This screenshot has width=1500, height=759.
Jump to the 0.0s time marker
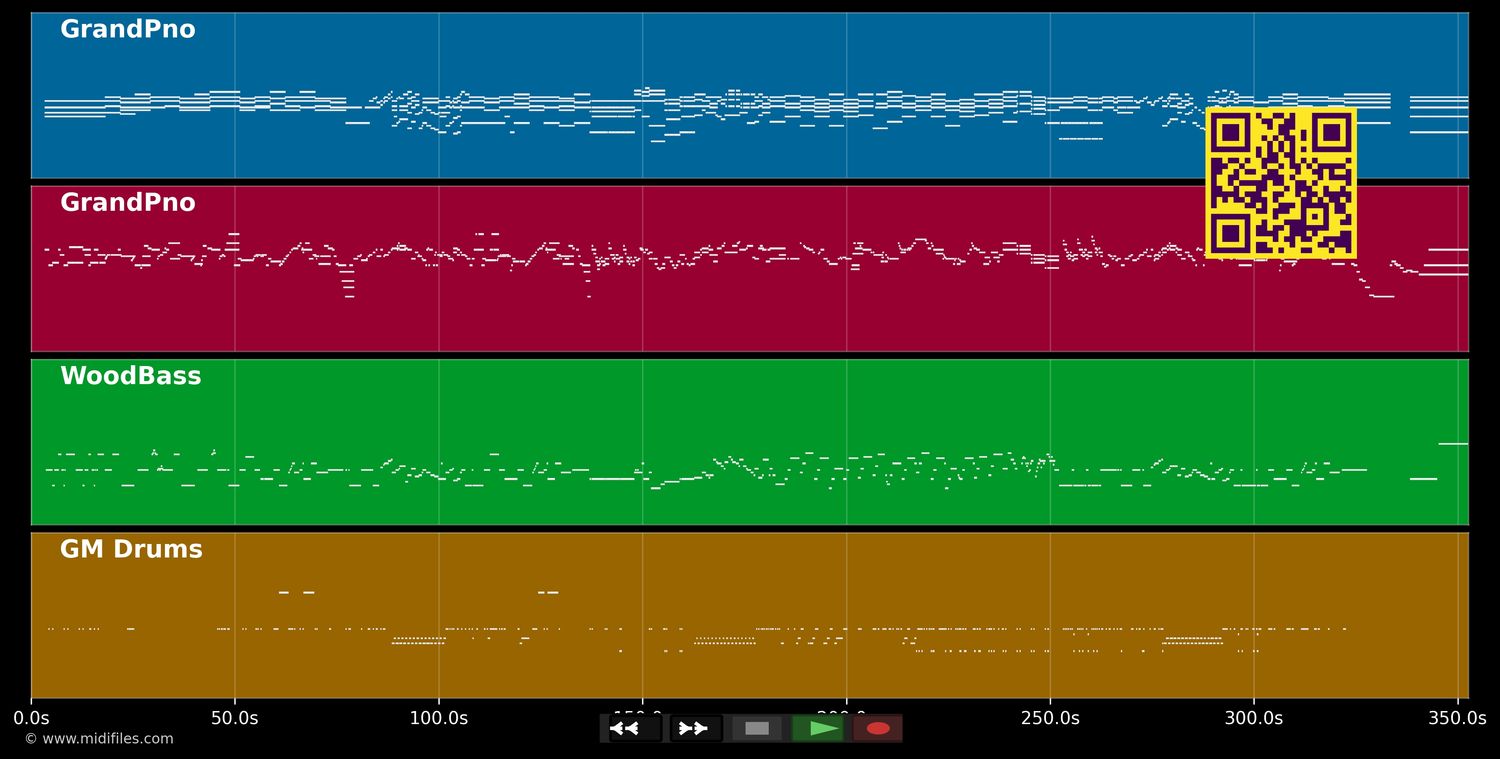click(x=32, y=718)
